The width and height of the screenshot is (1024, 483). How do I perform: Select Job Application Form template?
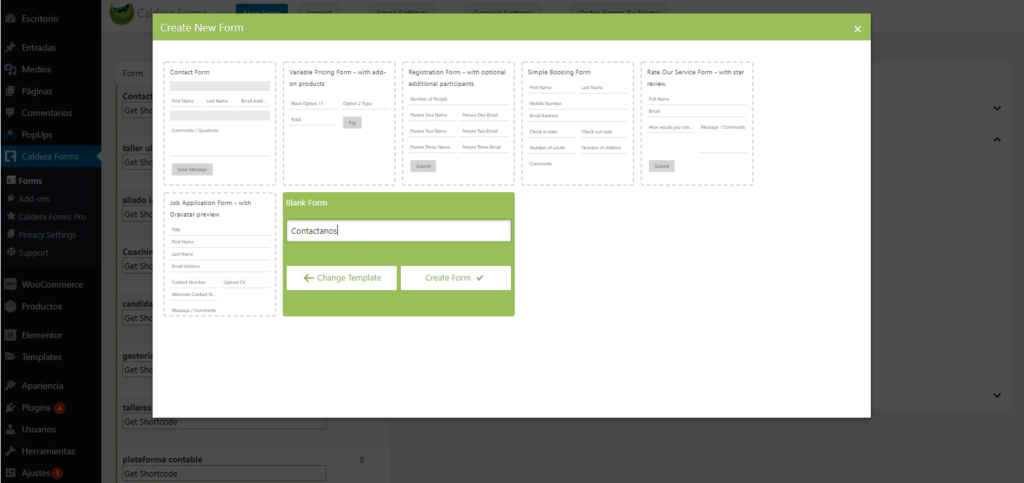coord(220,255)
